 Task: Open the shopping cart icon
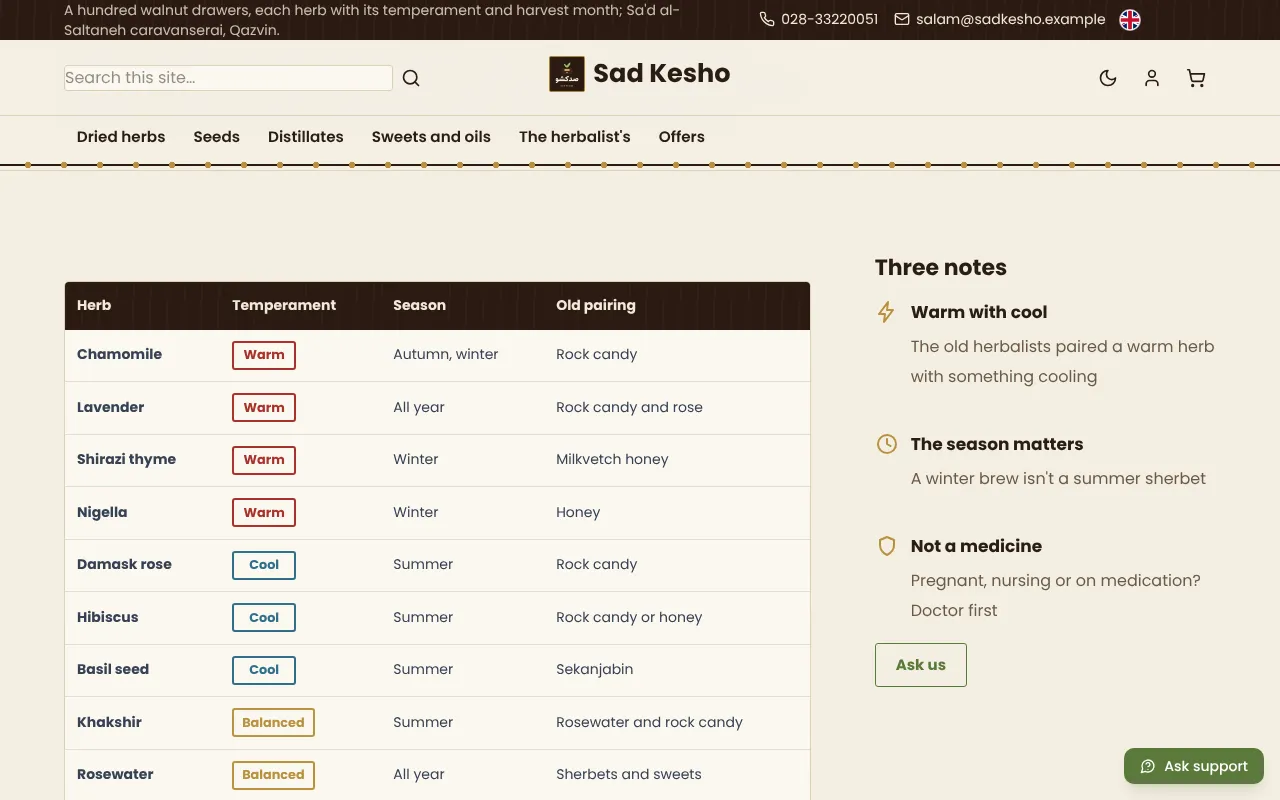coord(1196,78)
